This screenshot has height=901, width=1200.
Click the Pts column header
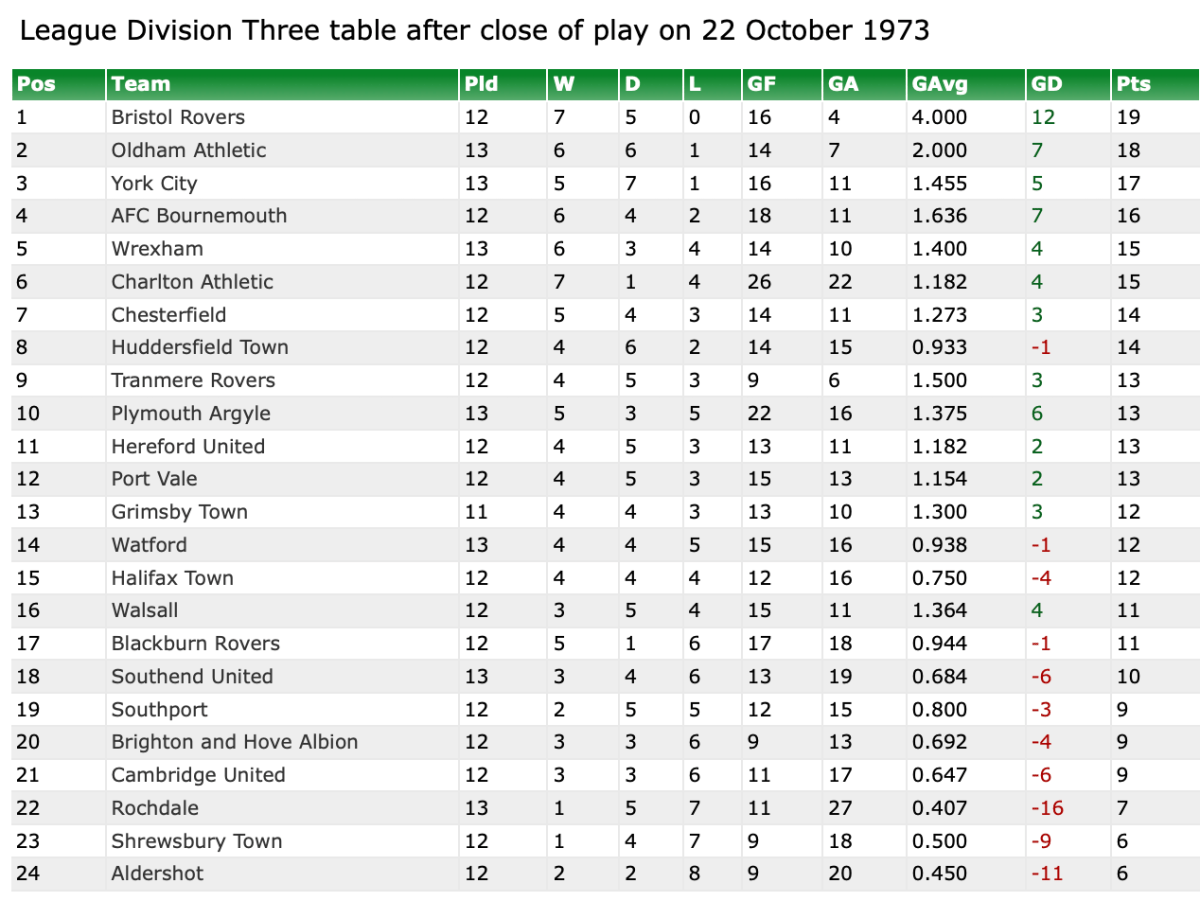click(1134, 84)
